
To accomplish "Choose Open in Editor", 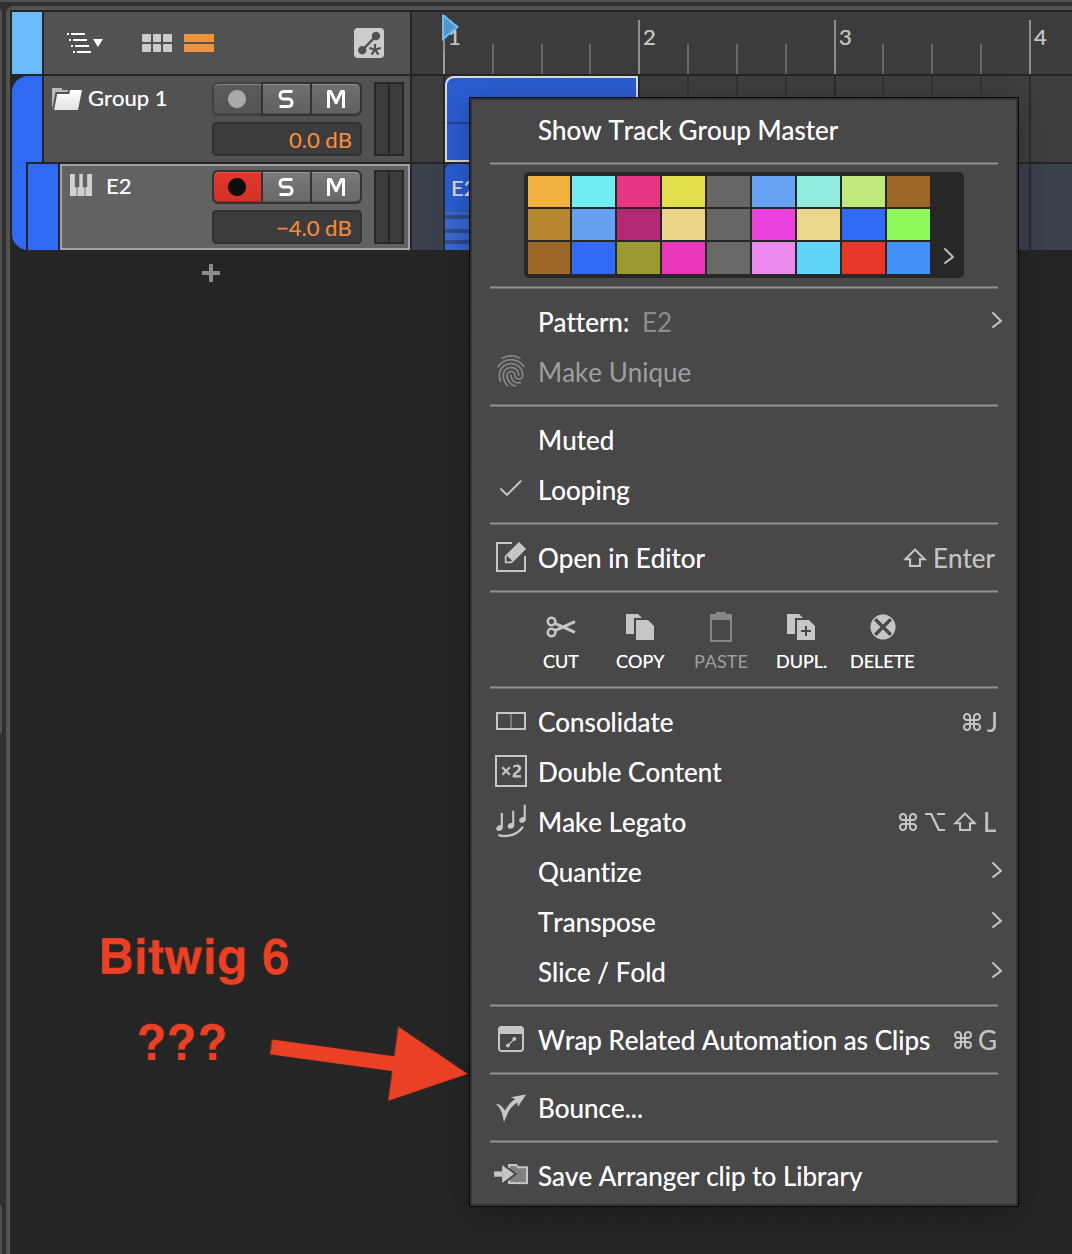I will [x=744, y=558].
